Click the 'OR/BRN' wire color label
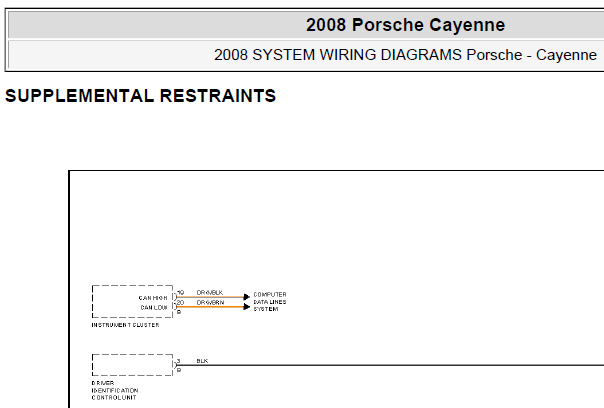Screen dimensions: 604x408 point(210,302)
